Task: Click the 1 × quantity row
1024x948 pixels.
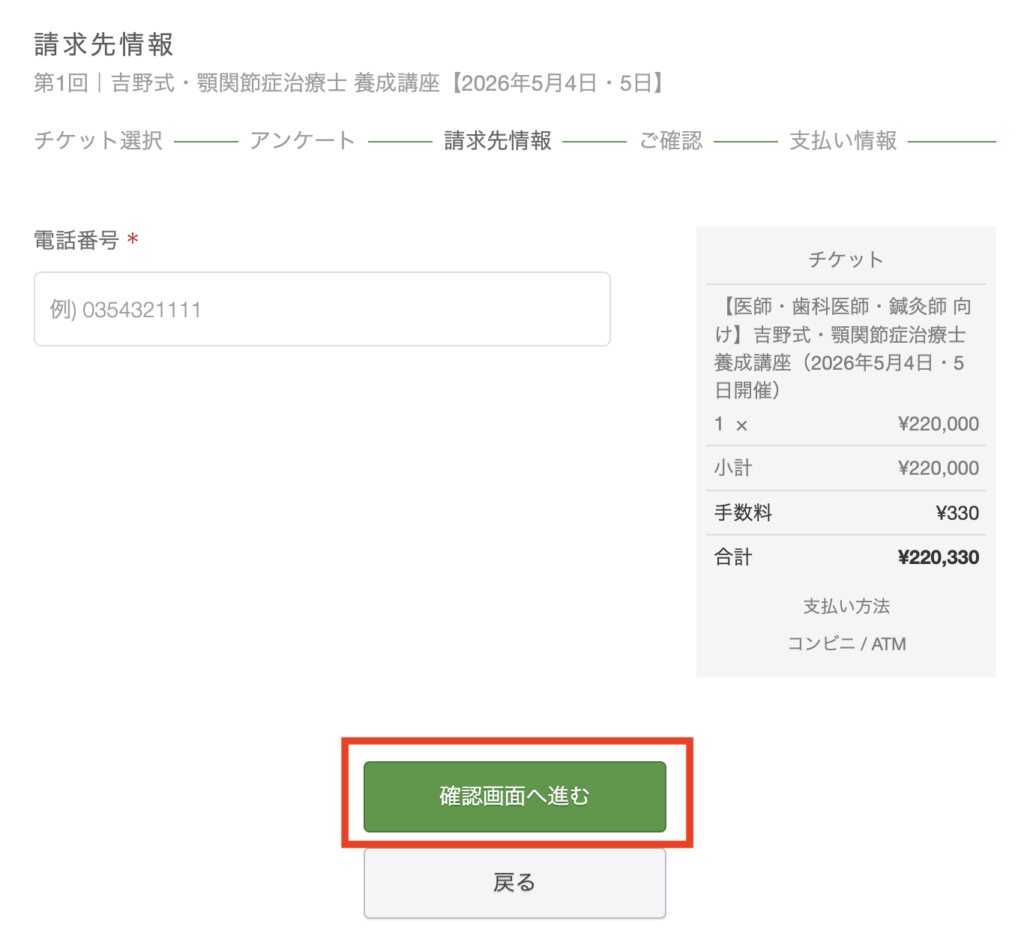Action: [846, 424]
